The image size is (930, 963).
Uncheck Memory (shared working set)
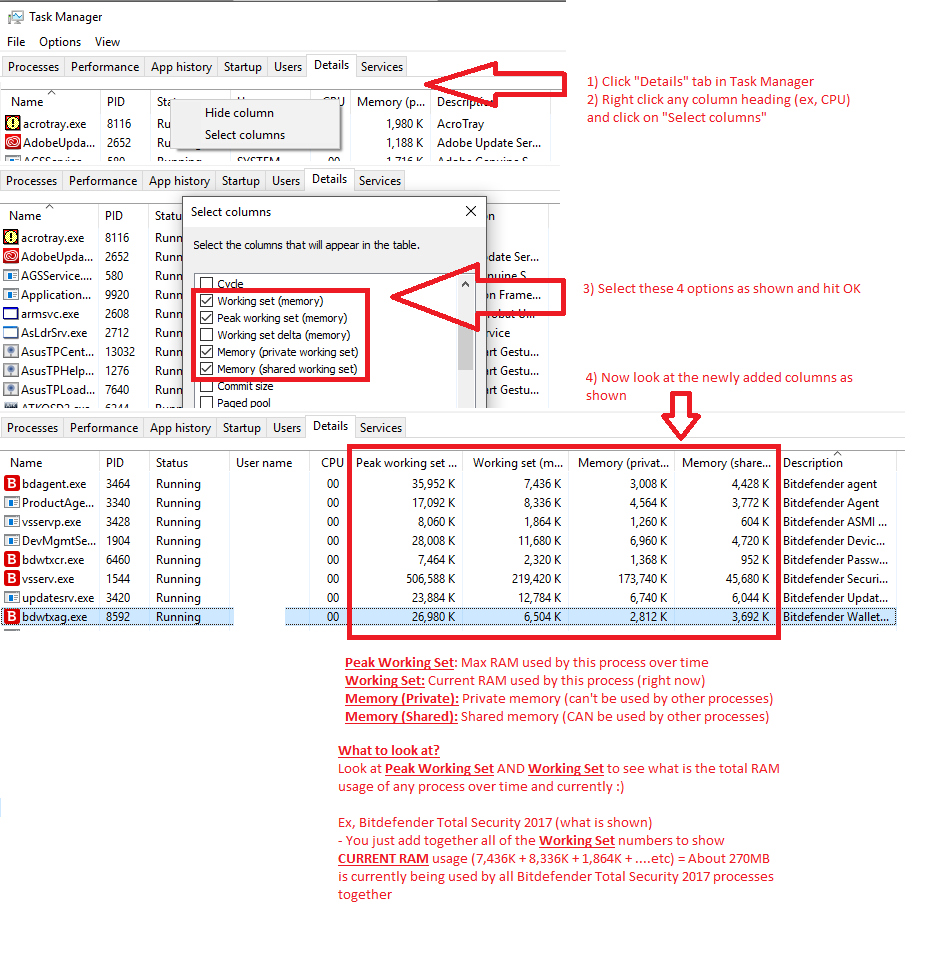[207, 368]
